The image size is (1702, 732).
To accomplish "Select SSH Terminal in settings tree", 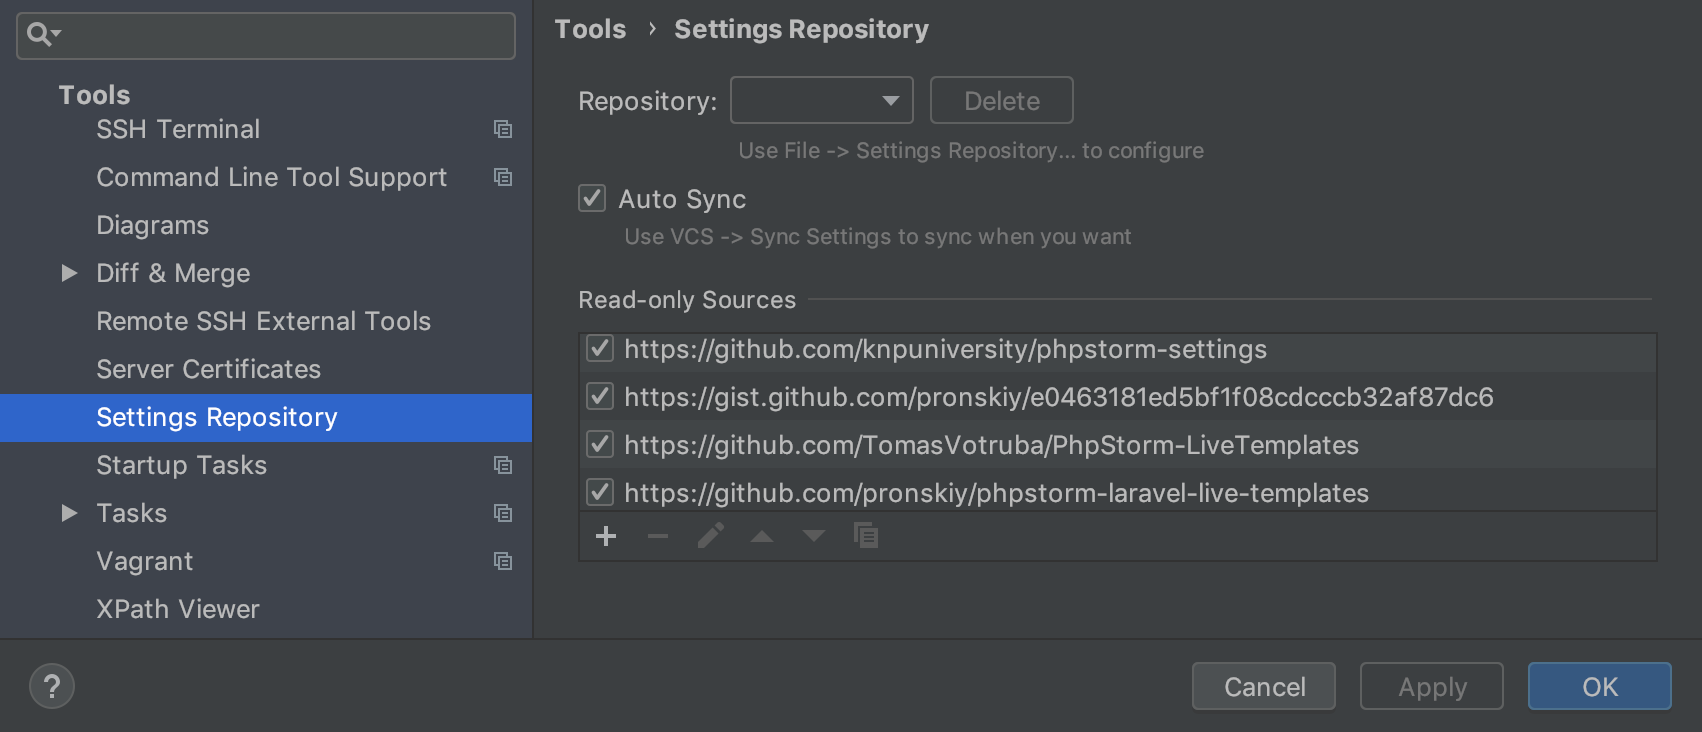I will (178, 129).
